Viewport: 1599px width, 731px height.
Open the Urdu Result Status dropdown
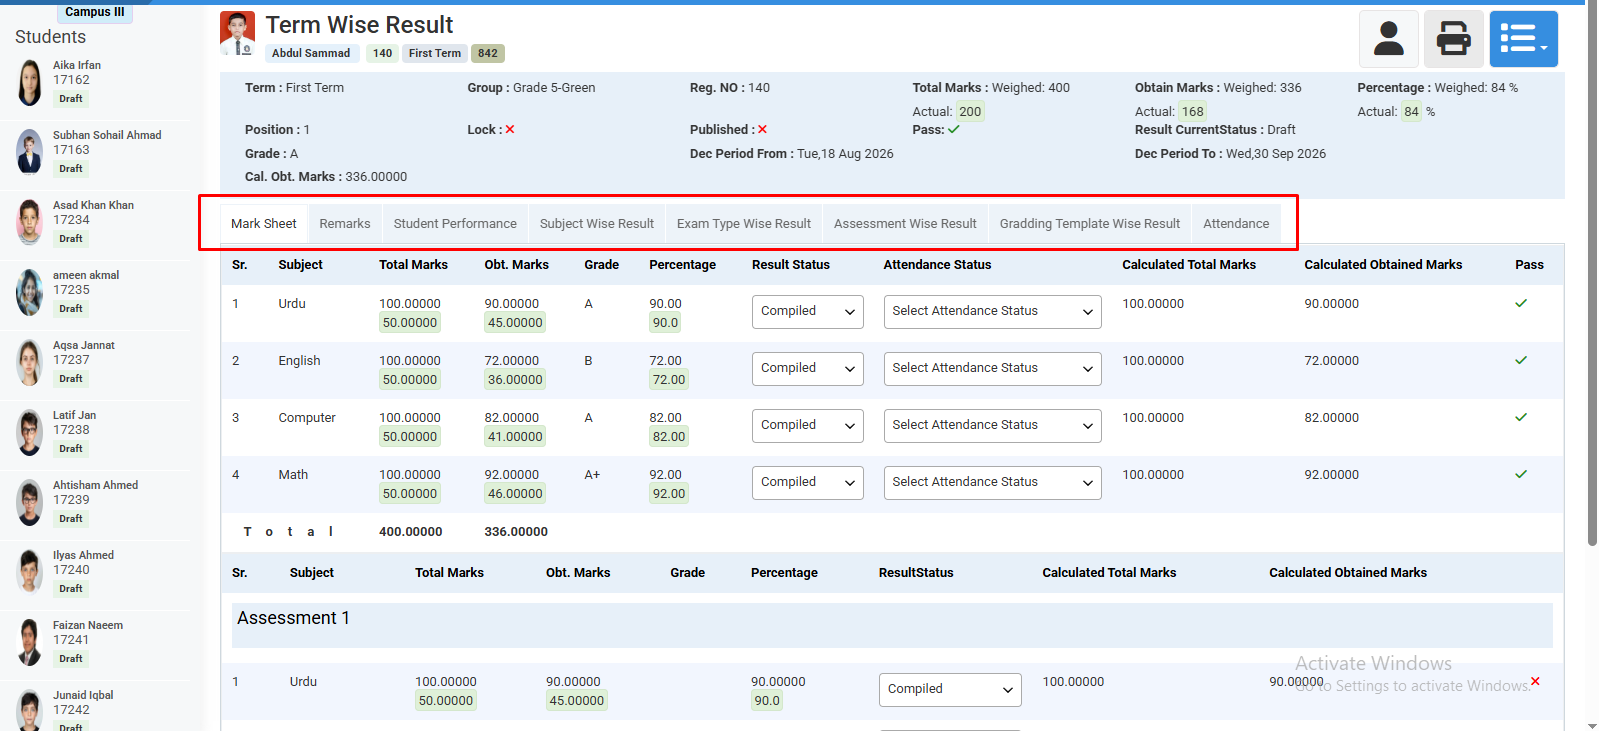point(808,311)
